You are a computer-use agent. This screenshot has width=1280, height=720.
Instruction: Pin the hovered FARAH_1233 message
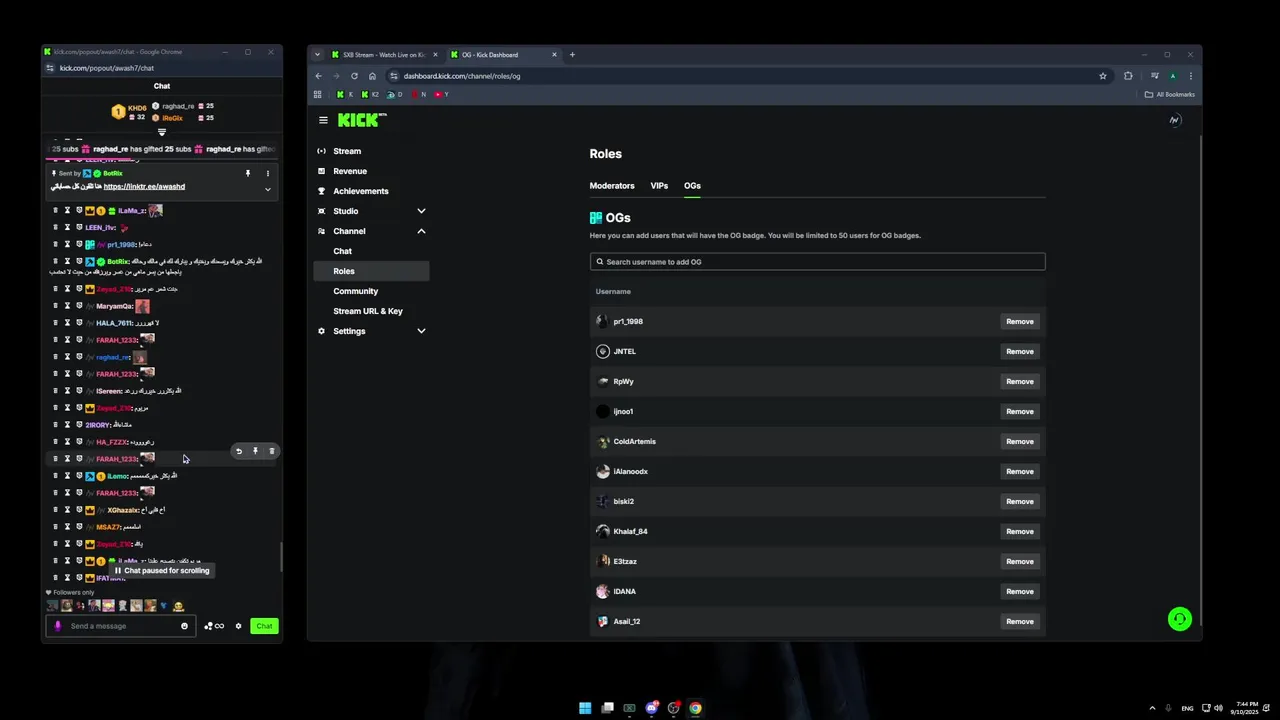tap(255, 451)
